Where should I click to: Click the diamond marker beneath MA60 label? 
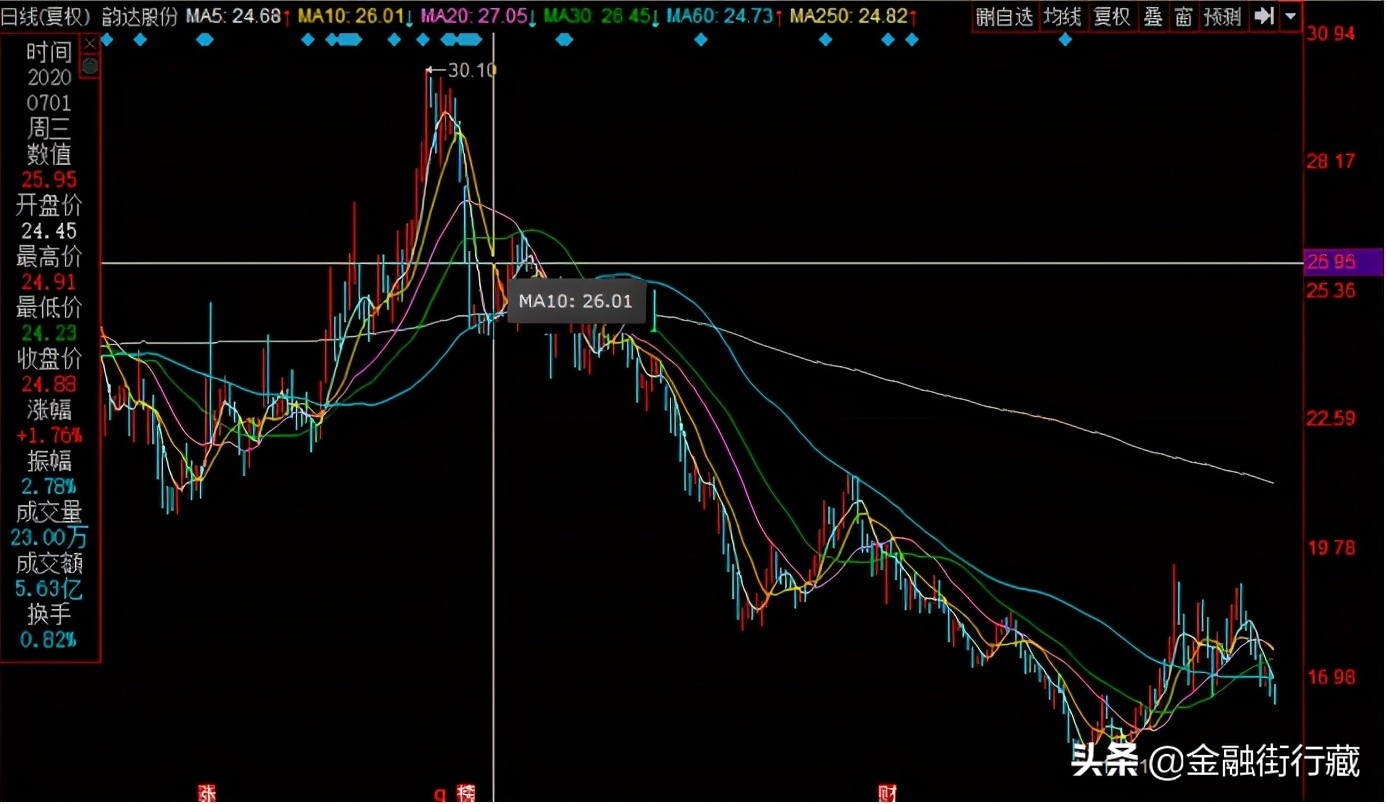tap(700, 40)
